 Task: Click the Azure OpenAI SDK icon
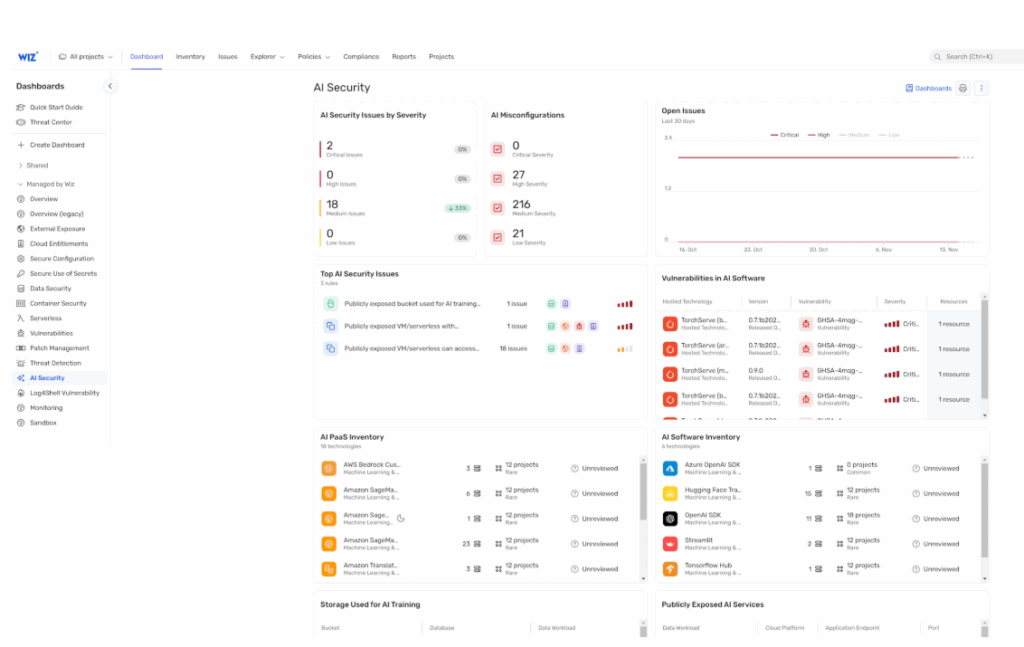click(x=670, y=468)
